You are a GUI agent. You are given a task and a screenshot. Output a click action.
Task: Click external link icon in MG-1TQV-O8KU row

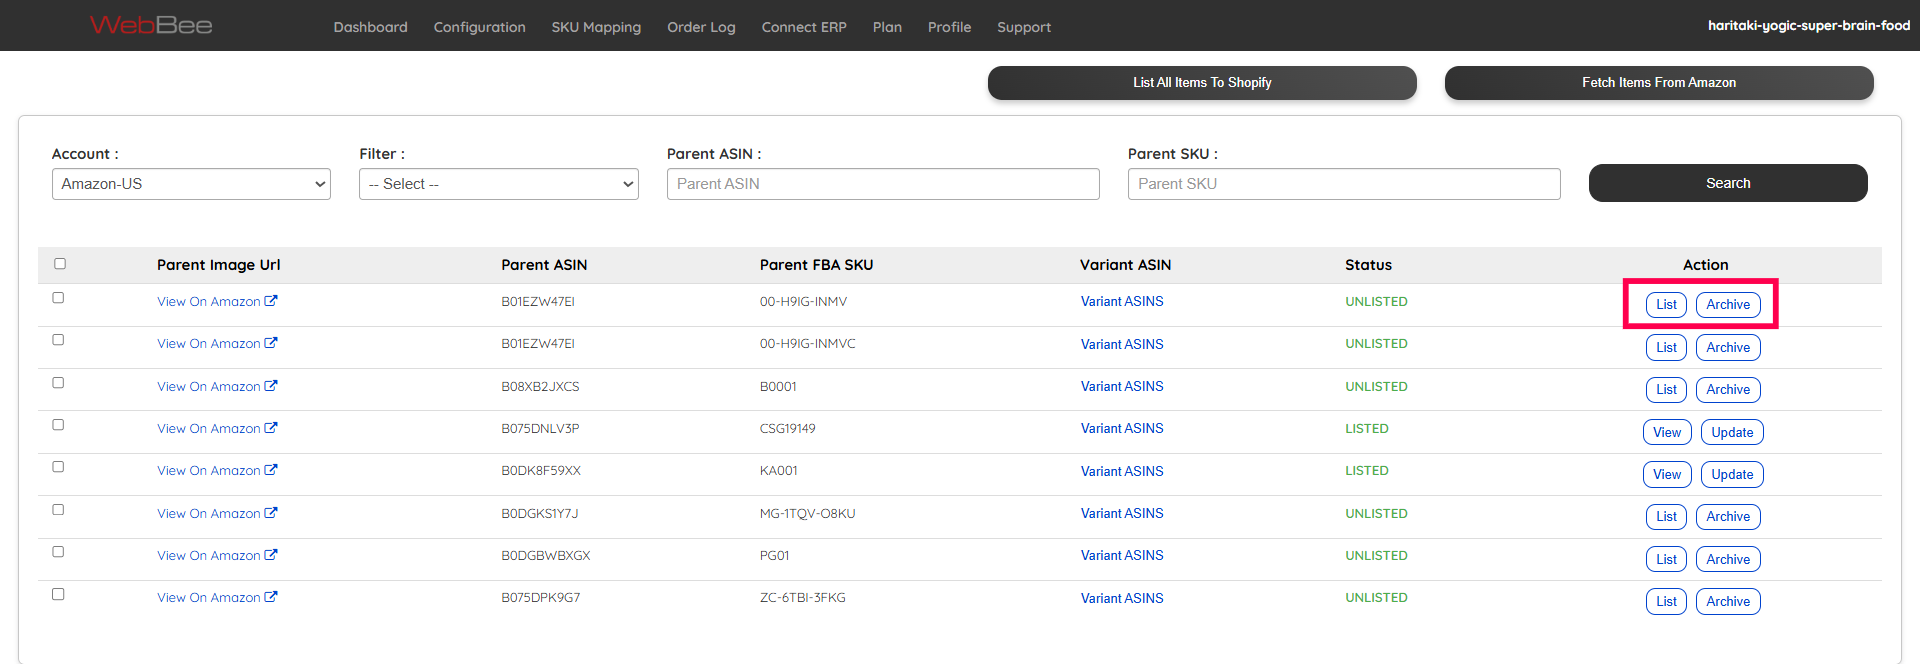271,513
